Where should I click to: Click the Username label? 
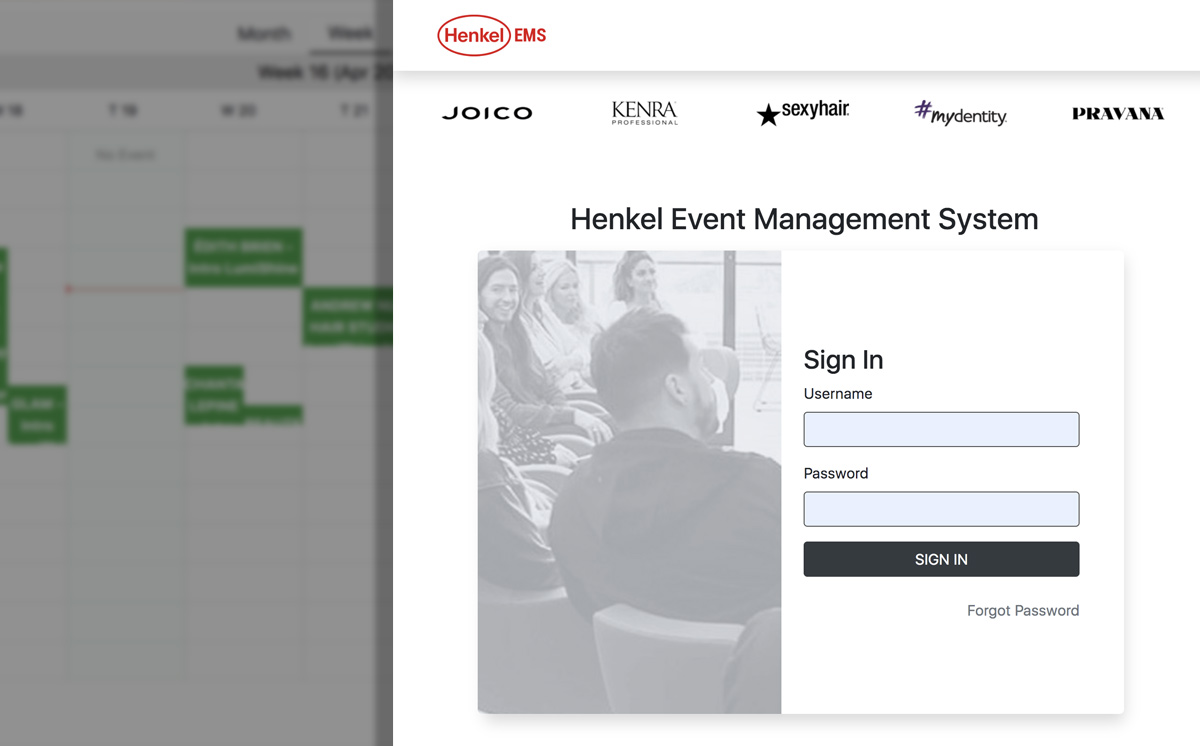click(838, 394)
